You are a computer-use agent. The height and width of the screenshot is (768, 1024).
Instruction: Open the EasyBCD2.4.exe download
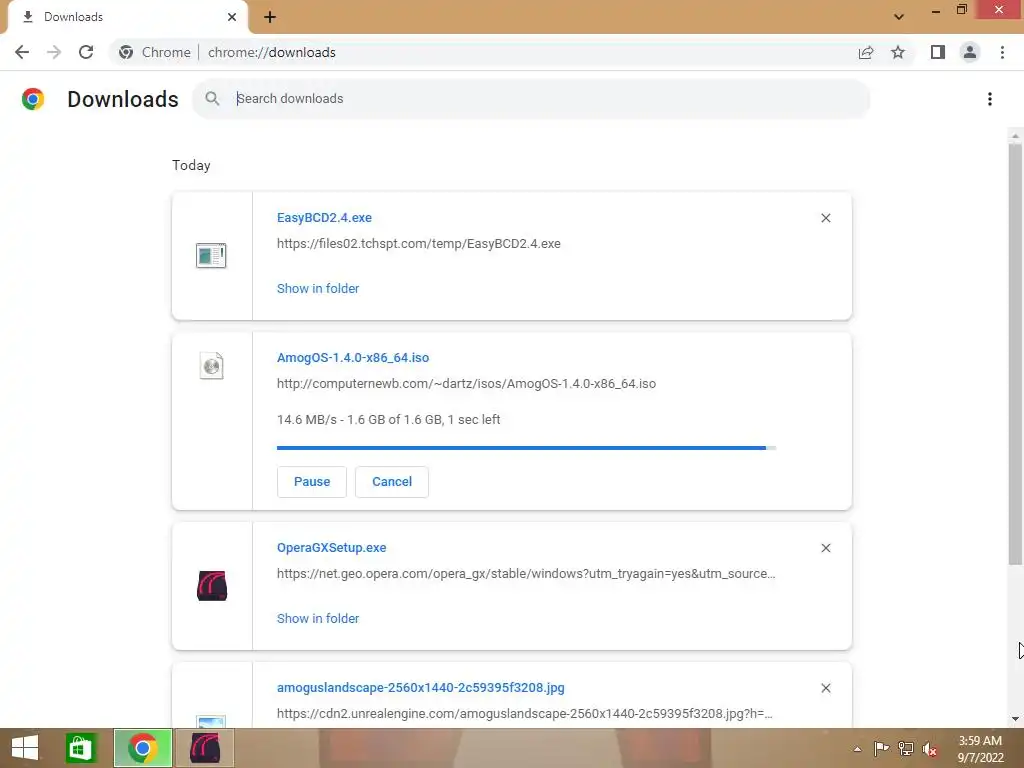point(325,218)
